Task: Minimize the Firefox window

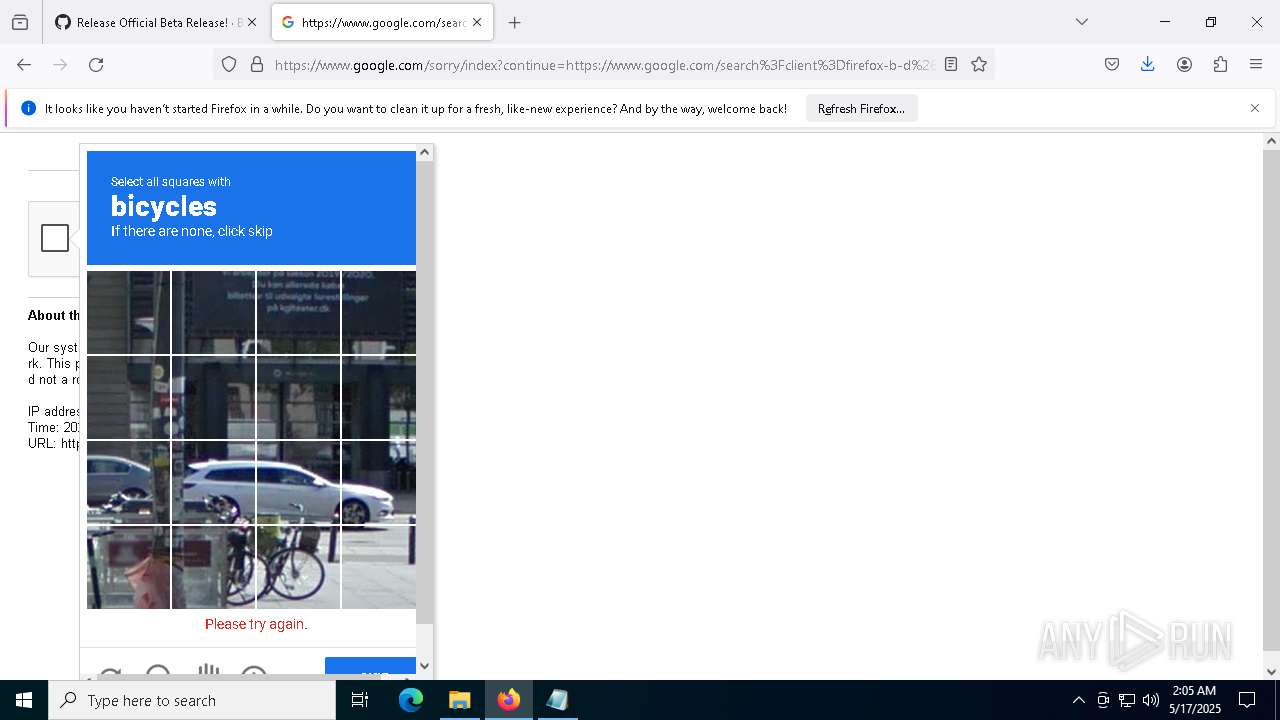Action: click(x=1164, y=22)
